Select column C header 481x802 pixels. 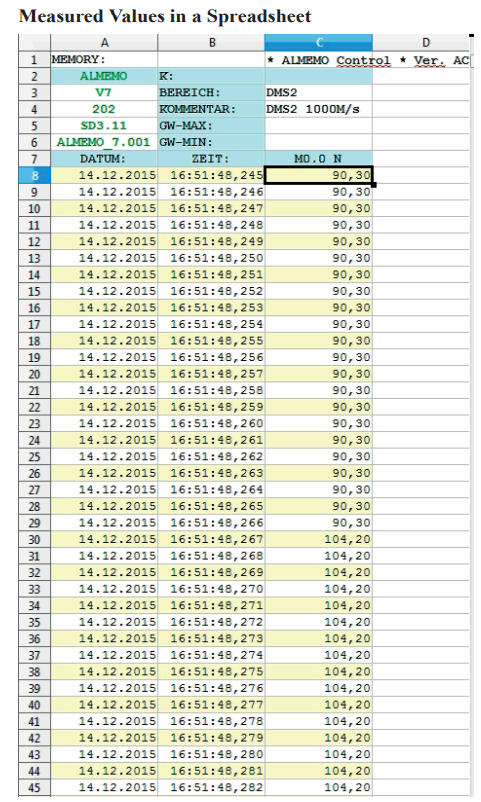coord(319,42)
